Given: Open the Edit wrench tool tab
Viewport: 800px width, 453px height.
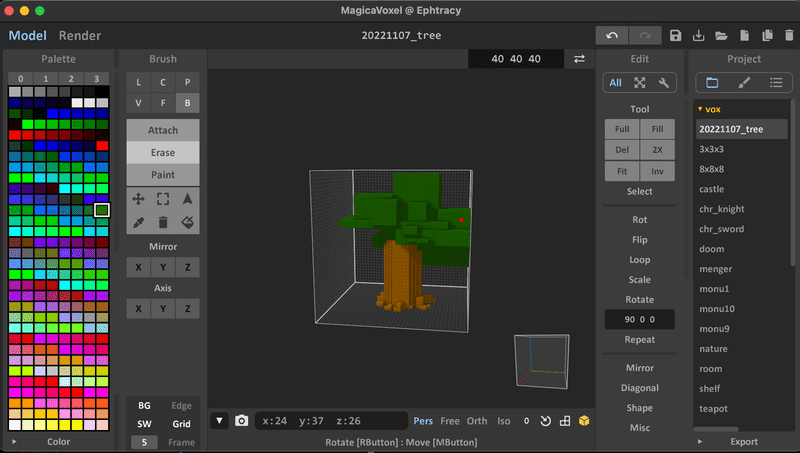Looking at the screenshot, I should coord(664,83).
